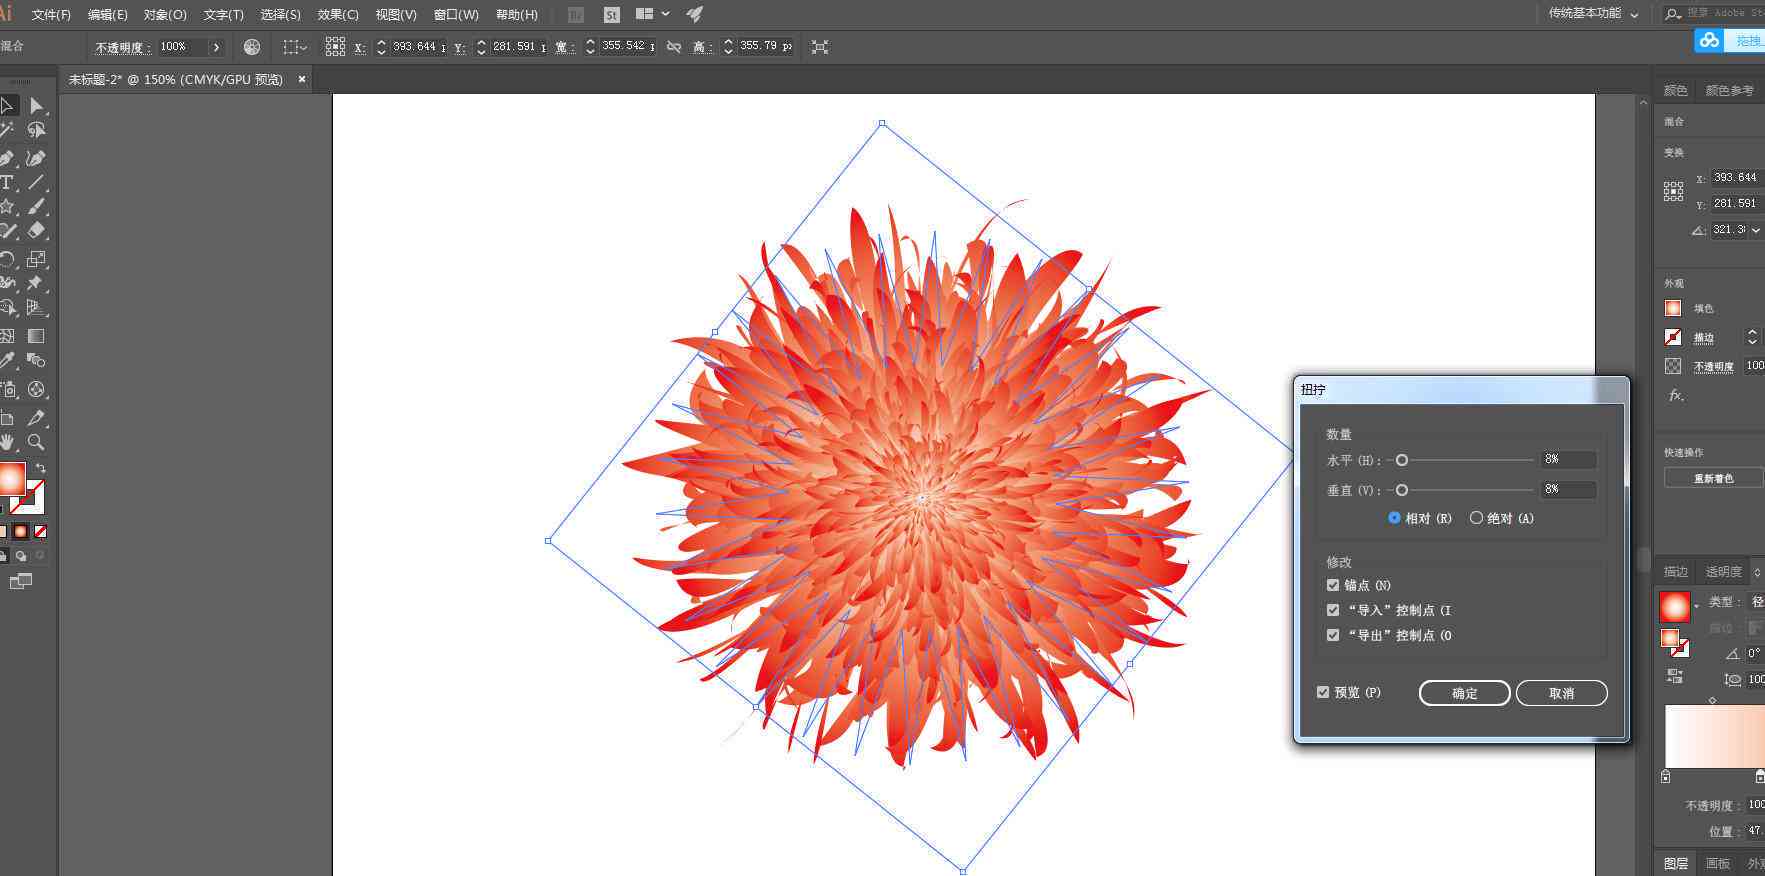Open the Window menu
1765x876 pixels.
(x=456, y=15)
